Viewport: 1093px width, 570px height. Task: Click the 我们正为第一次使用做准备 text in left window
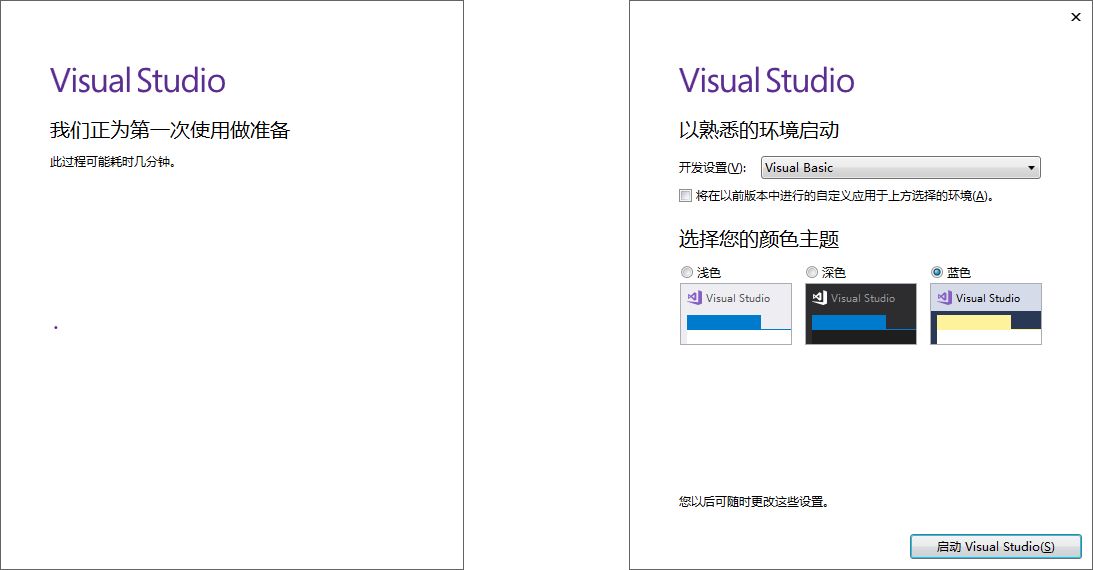(x=169, y=130)
